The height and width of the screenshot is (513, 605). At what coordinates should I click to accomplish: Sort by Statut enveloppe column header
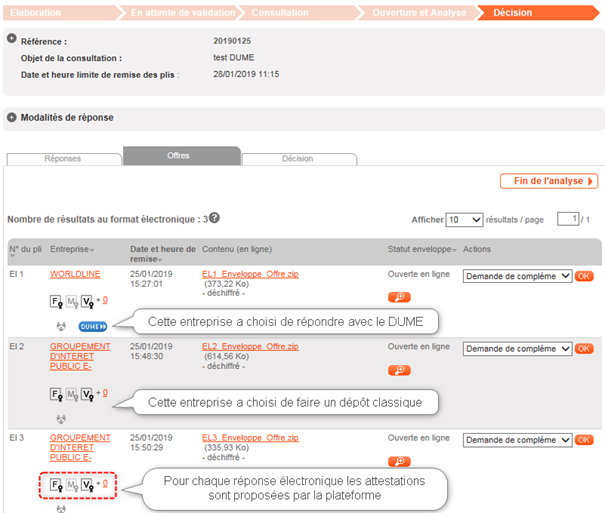pos(421,249)
